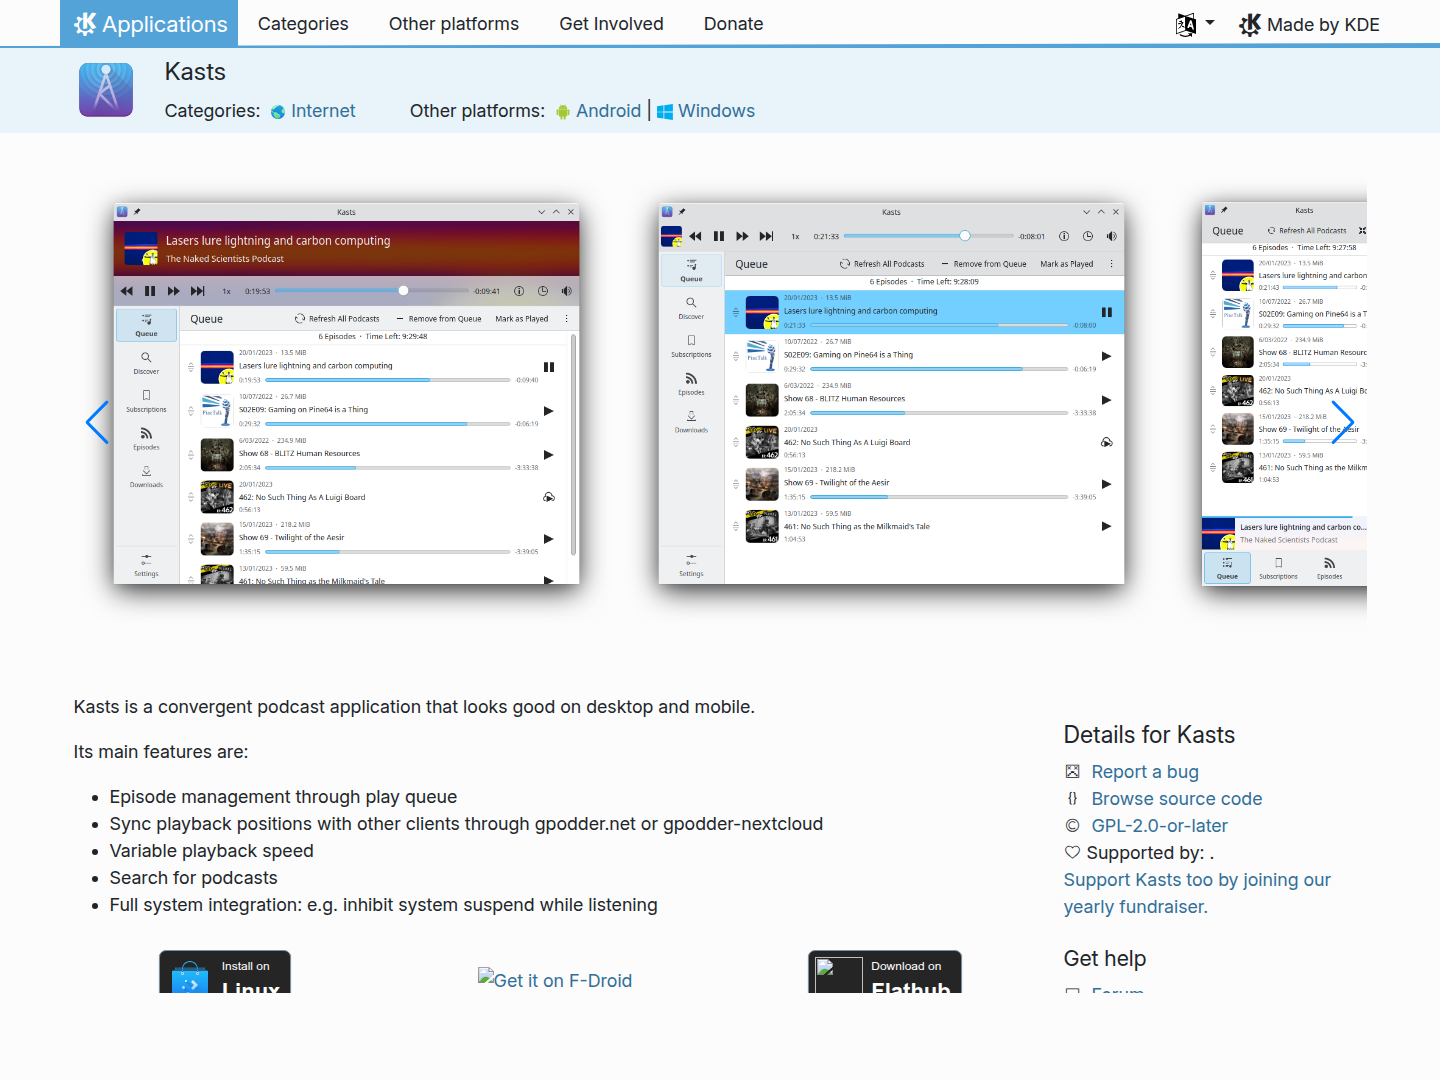Screen dimensions: 1440x1080
Task: Click the gpodder sync feature list item
Action: point(466,824)
